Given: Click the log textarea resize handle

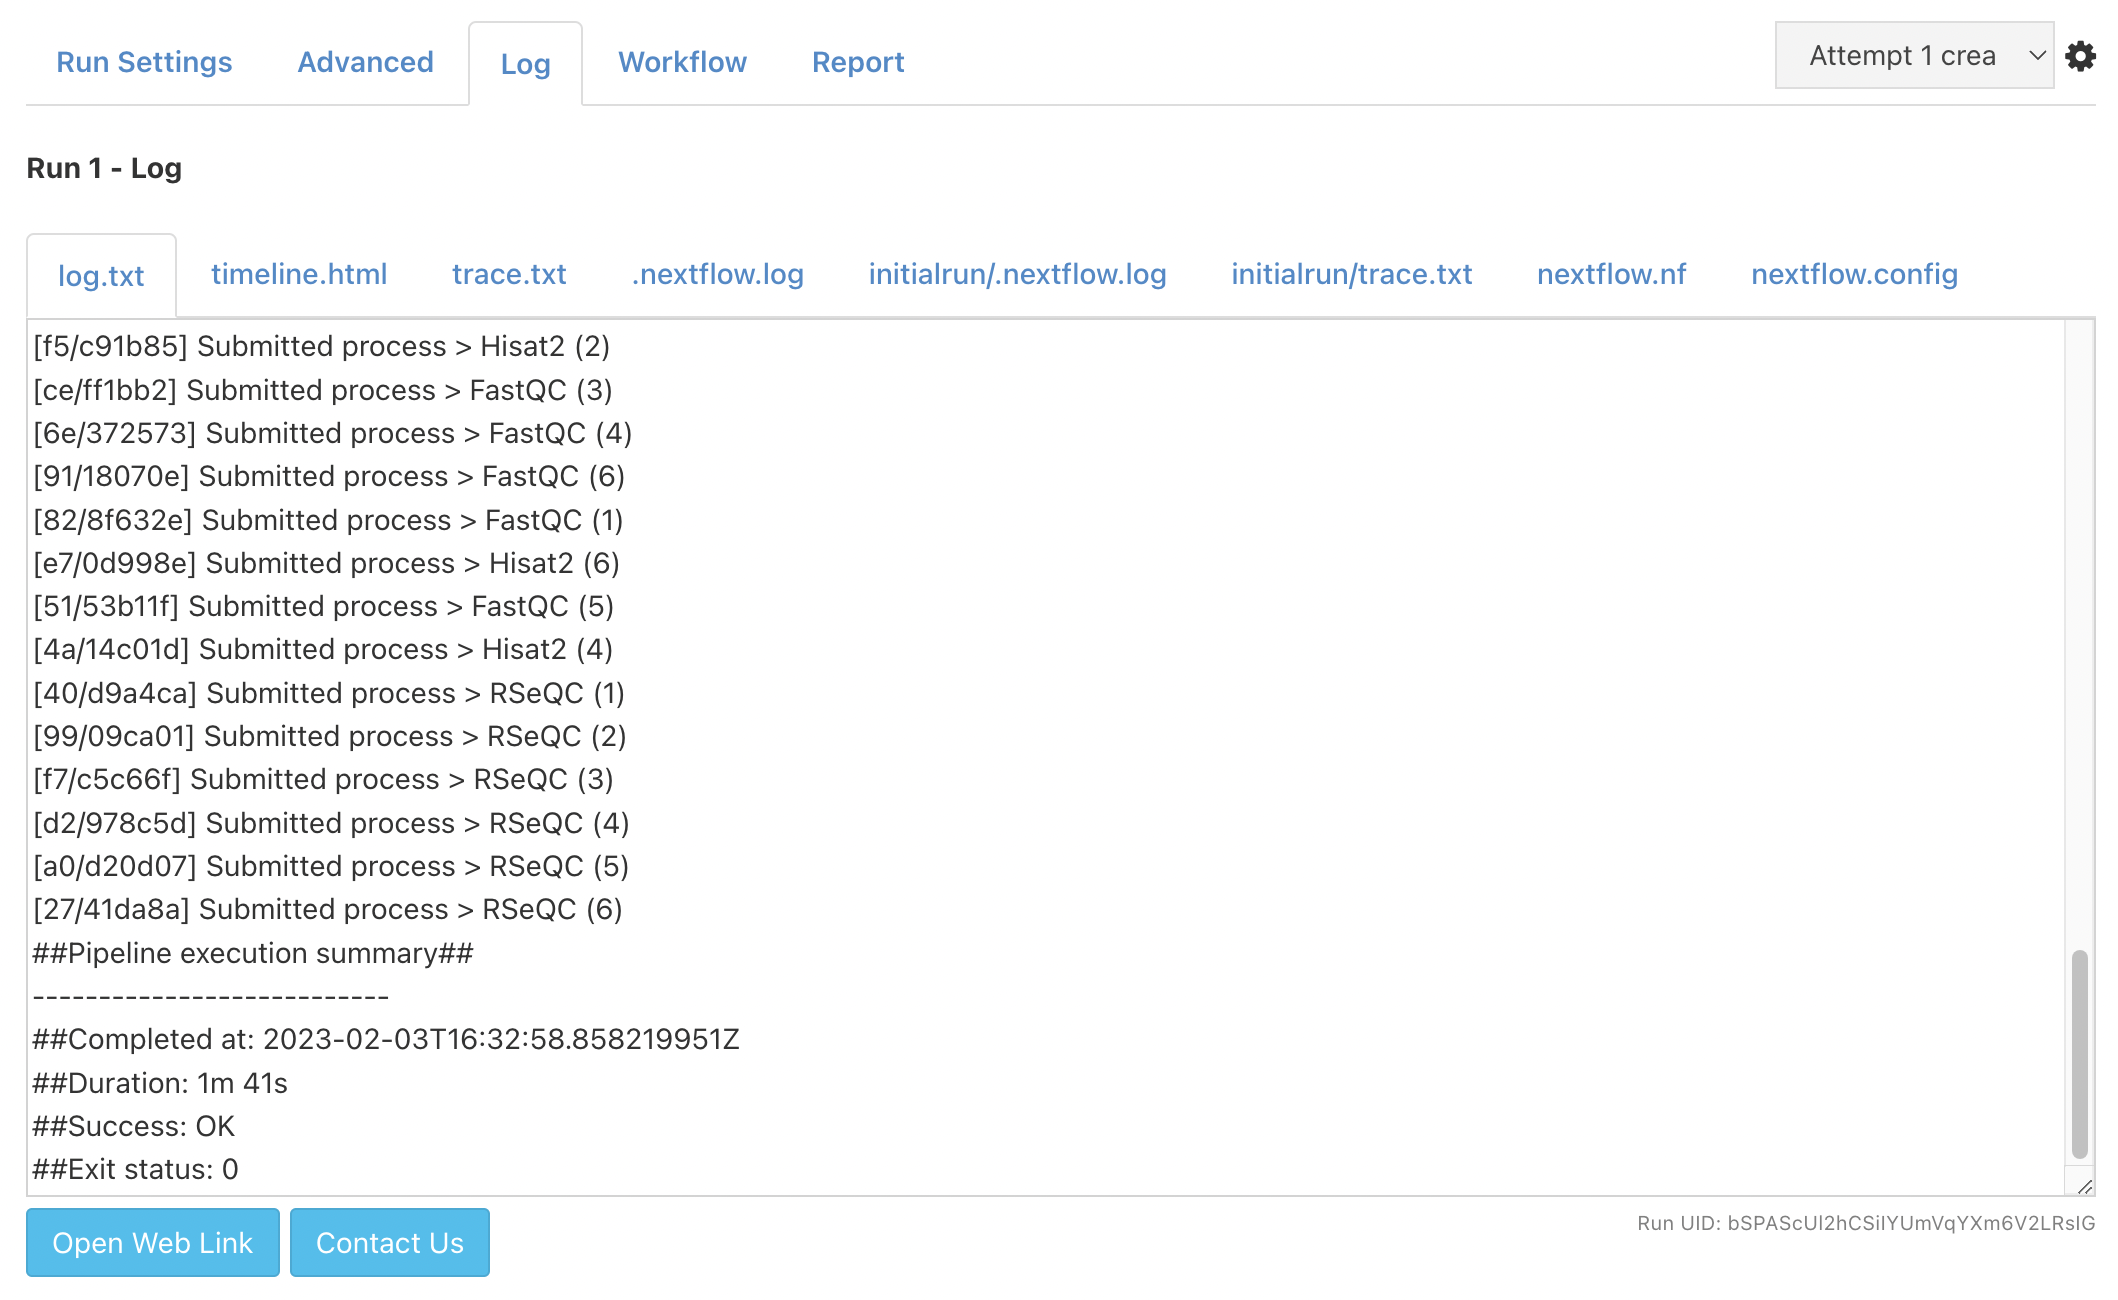Looking at the screenshot, I should tap(2084, 1186).
